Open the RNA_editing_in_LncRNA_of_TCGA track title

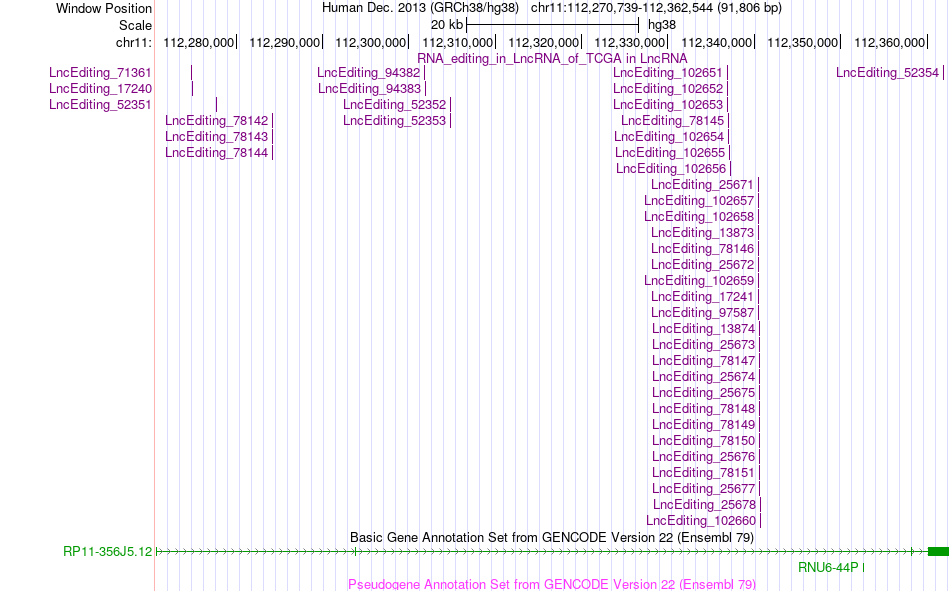pyautogui.click(x=552, y=59)
